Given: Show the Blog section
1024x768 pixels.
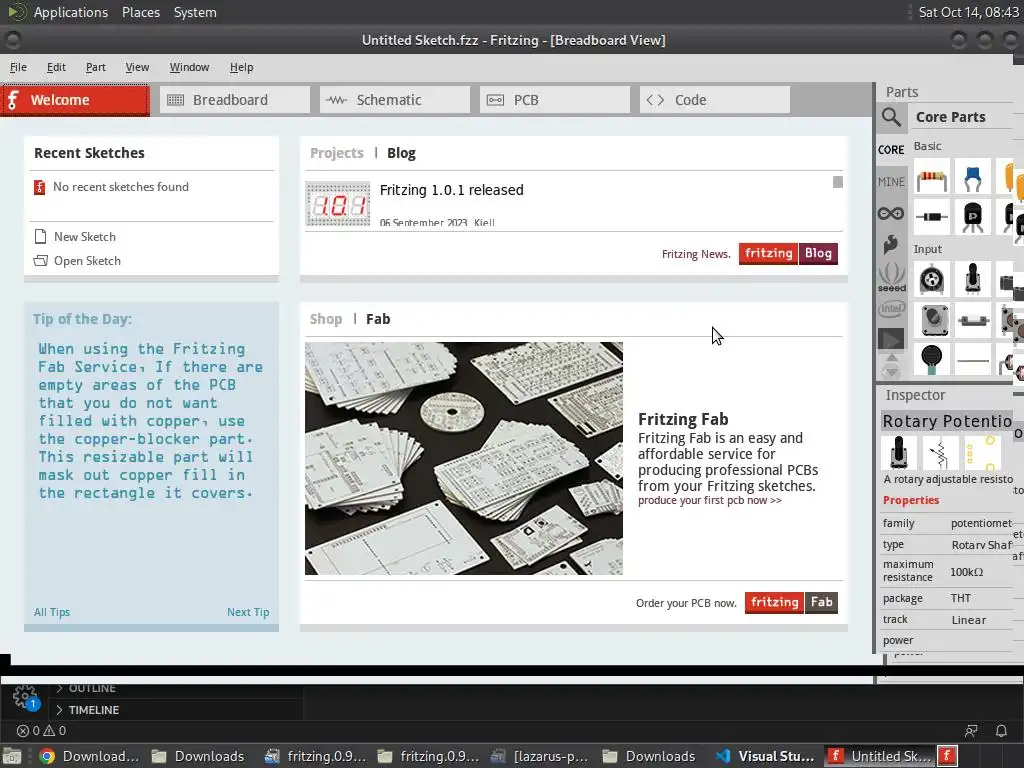Looking at the screenshot, I should click(x=401, y=153).
